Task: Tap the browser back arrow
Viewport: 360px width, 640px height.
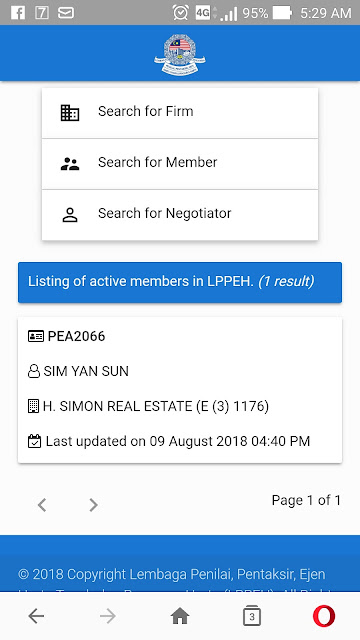Action: click(36, 616)
